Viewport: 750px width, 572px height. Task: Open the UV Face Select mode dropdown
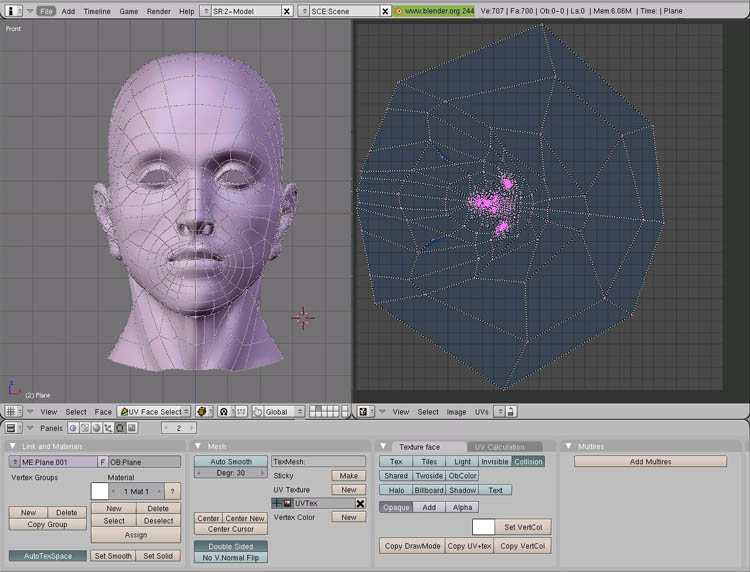click(x=155, y=411)
